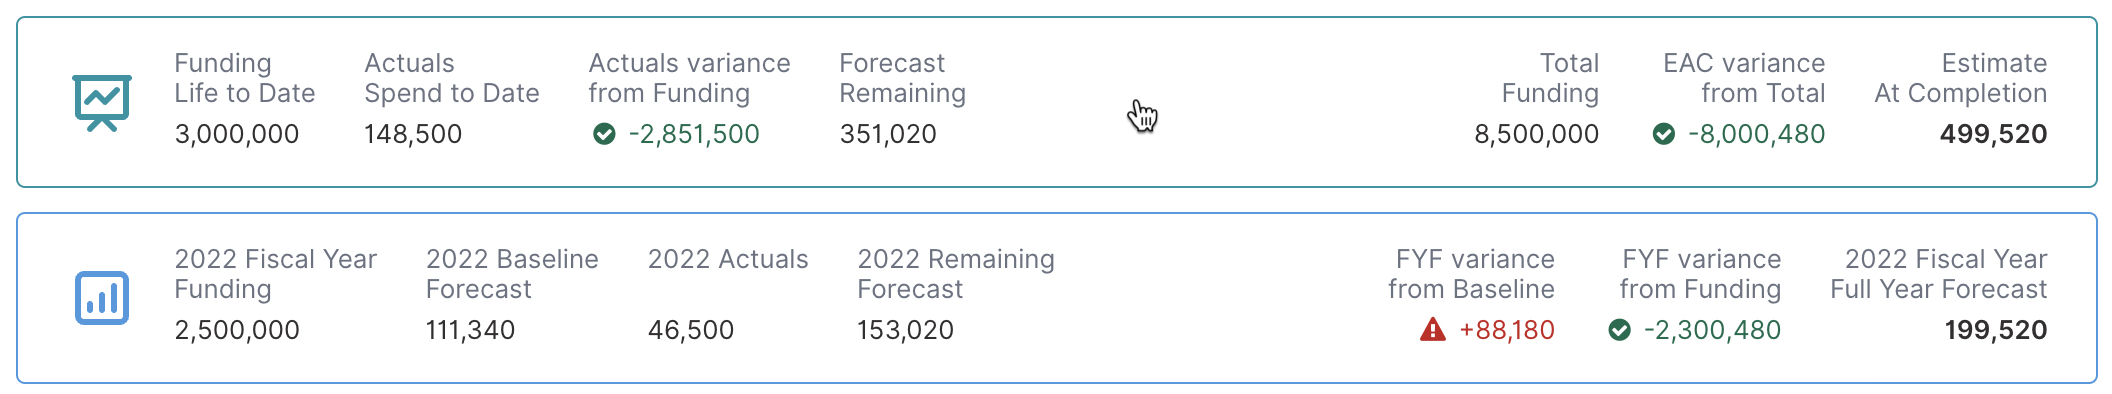Click the EAC variance from Total label
The height and width of the screenshot is (394, 2112).
coord(1744,78)
